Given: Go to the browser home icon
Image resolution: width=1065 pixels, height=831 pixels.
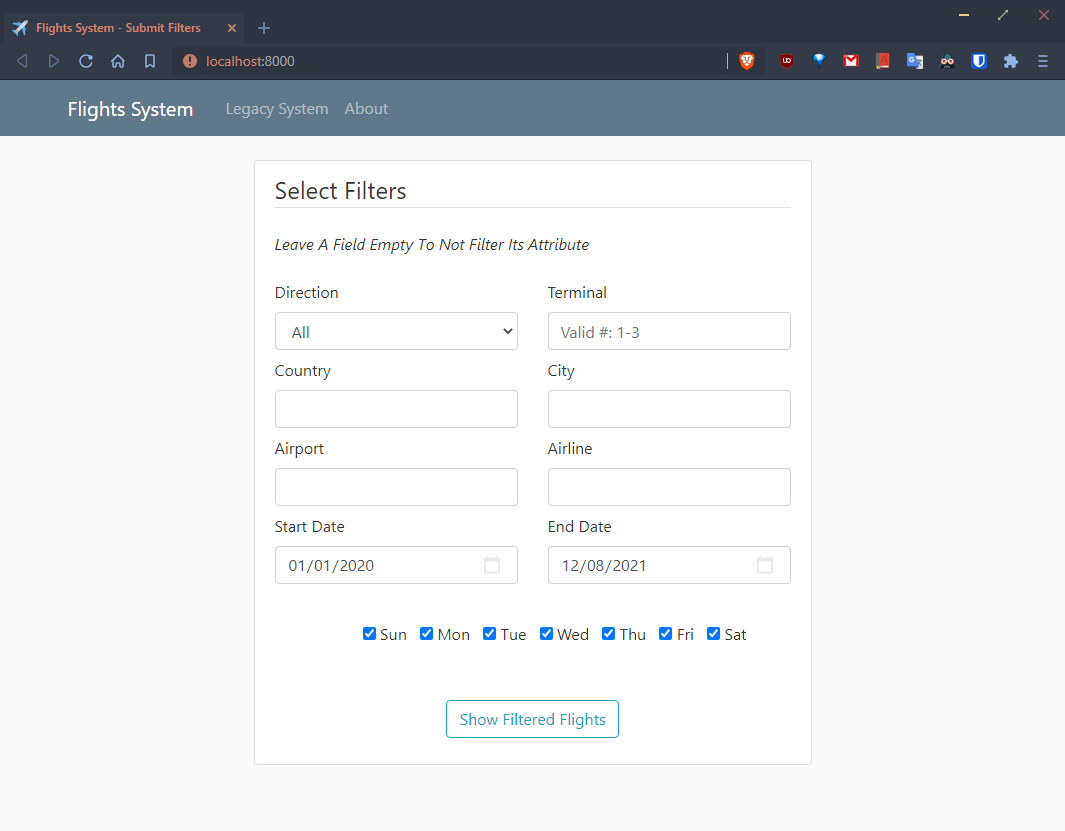Looking at the screenshot, I should click(x=118, y=61).
